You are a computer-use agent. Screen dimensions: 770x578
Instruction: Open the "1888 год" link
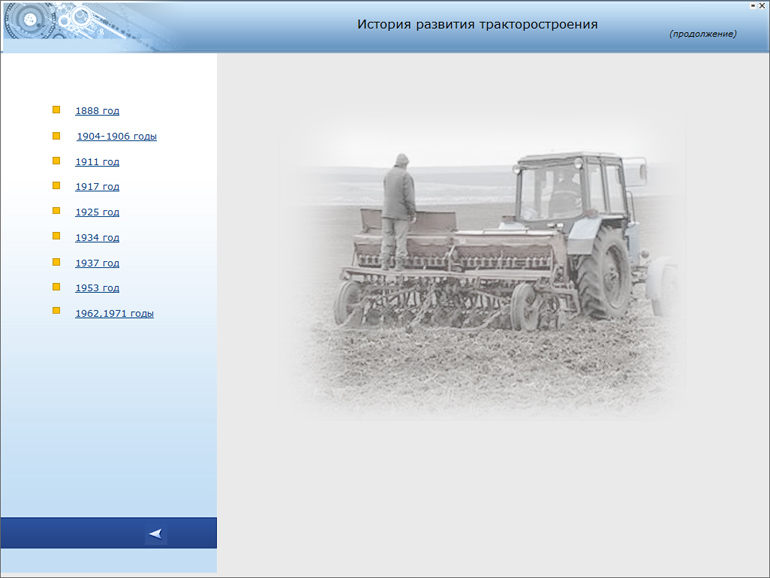[97, 111]
